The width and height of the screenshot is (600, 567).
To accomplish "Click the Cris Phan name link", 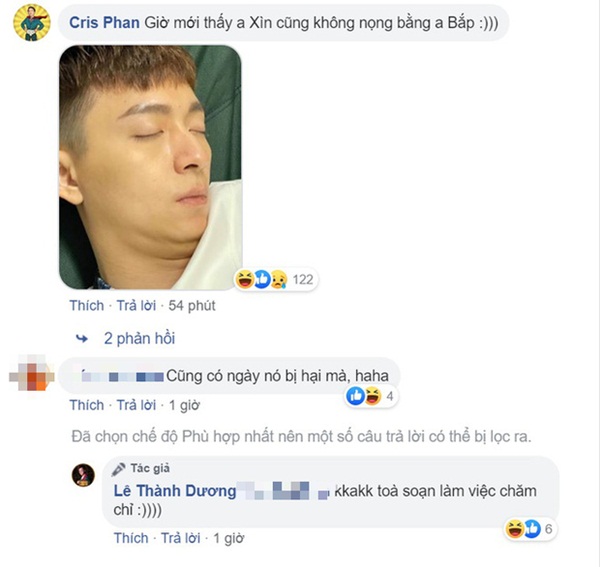I will coord(104,23).
